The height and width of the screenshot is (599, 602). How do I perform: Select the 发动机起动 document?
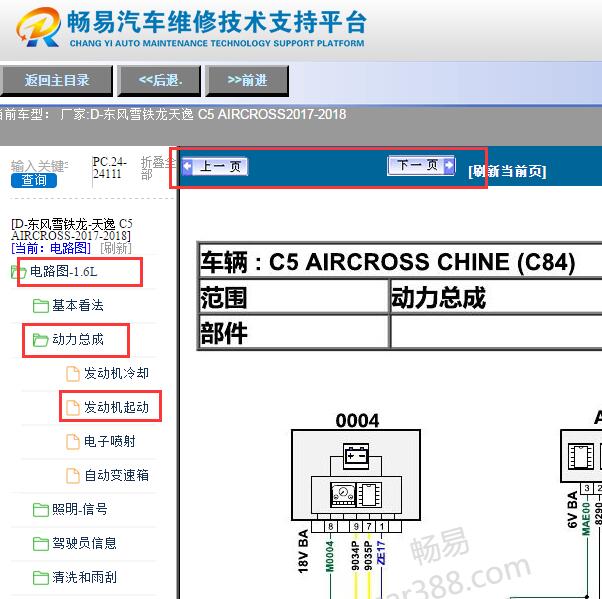(116, 407)
